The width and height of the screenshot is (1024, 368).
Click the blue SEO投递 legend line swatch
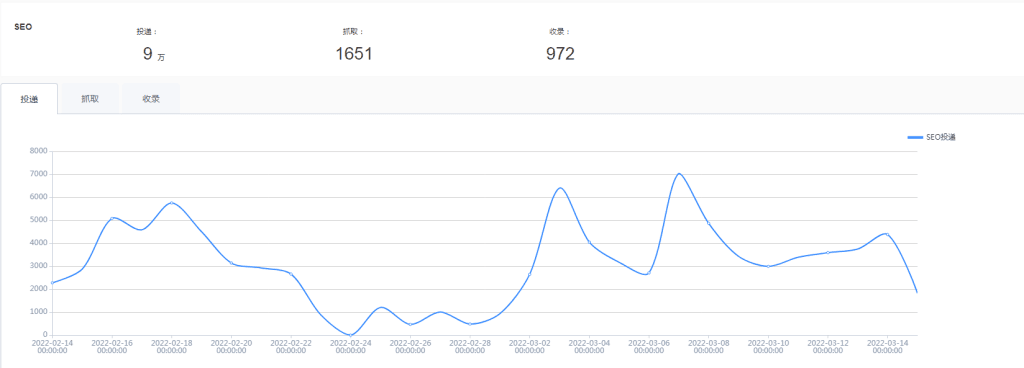pyautogui.click(x=915, y=137)
